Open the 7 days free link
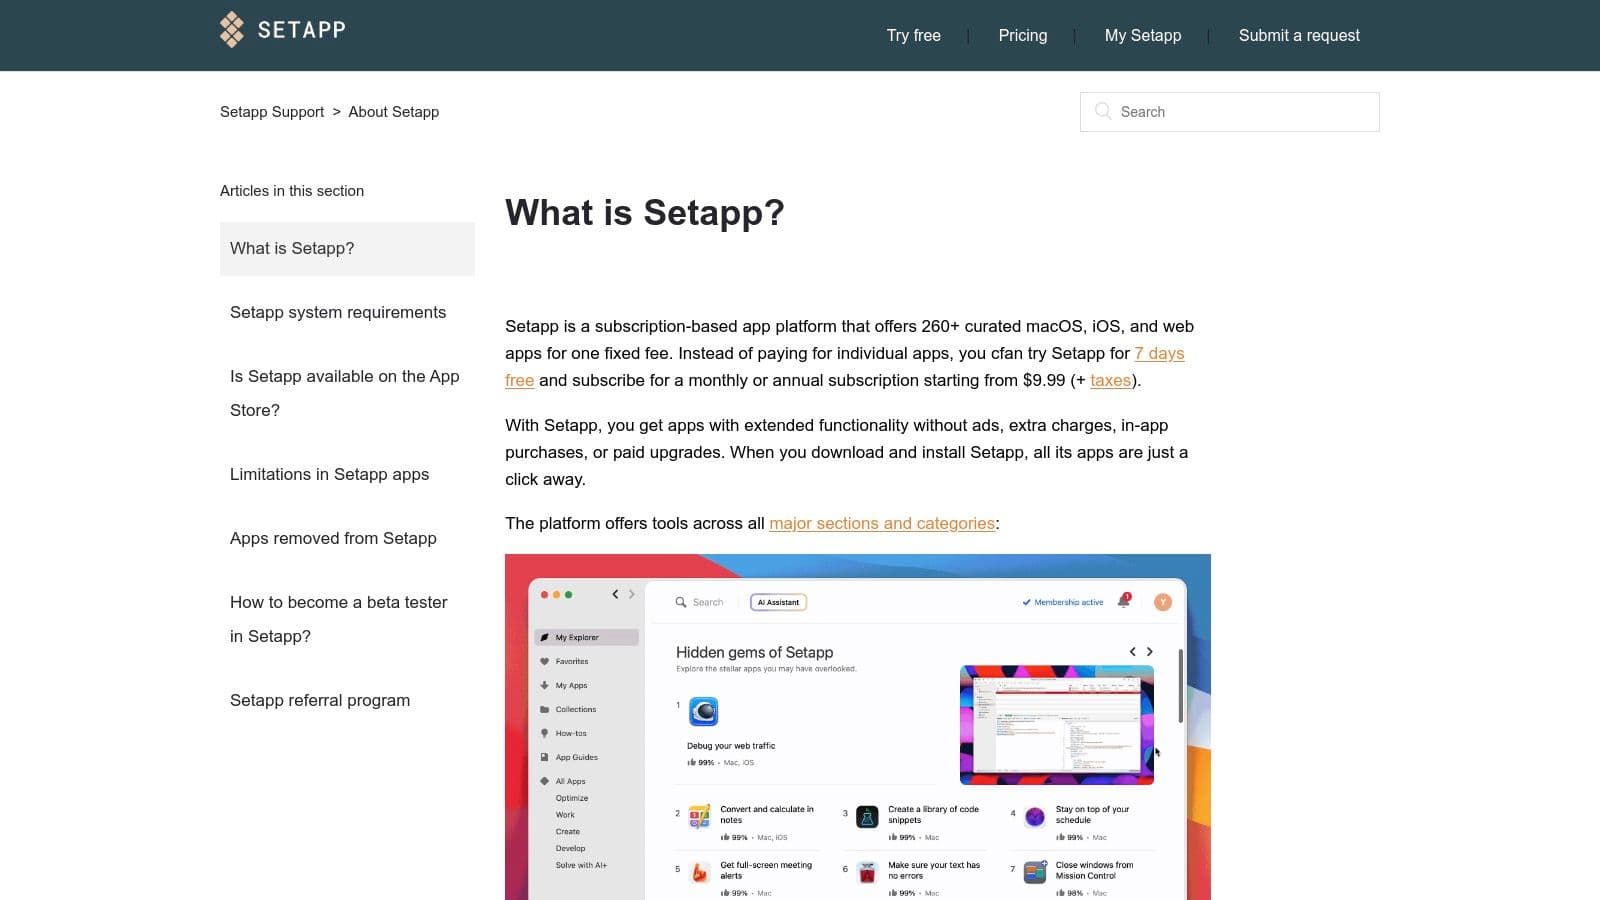Screen dimensions: 1600x900 (1159, 353)
